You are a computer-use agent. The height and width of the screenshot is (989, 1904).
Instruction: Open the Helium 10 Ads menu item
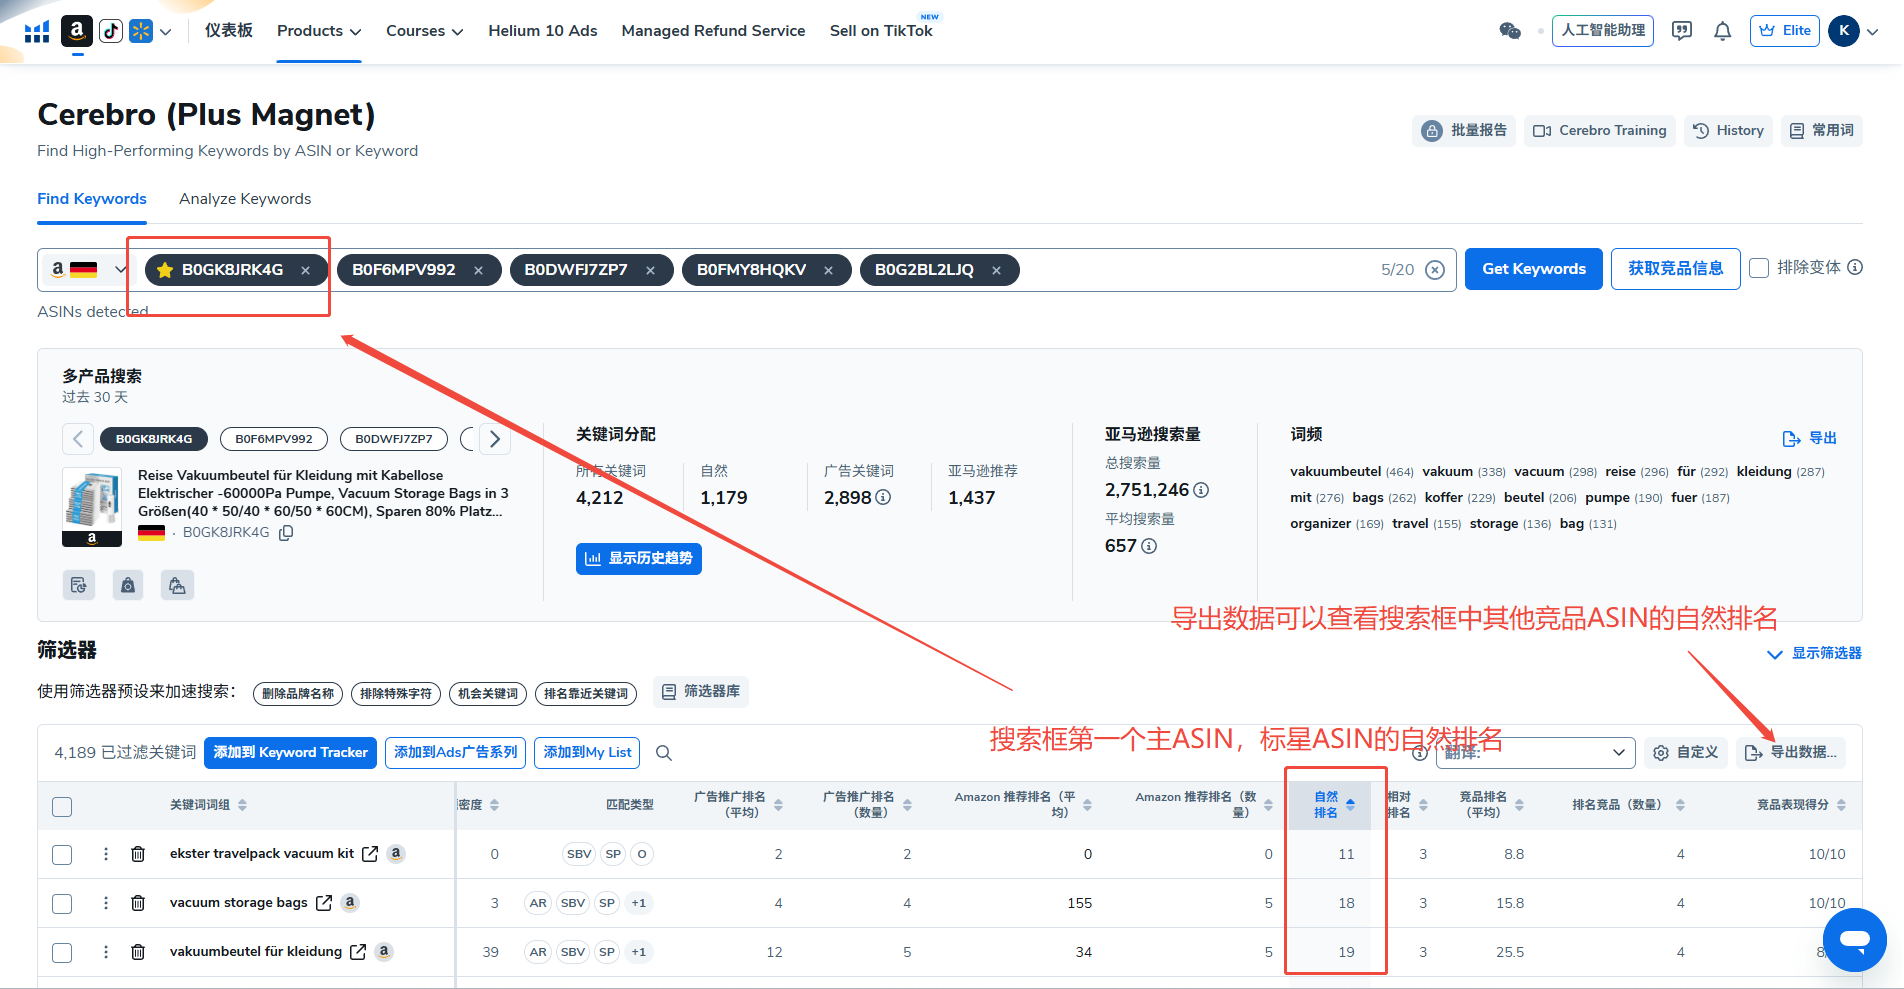(542, 31)
